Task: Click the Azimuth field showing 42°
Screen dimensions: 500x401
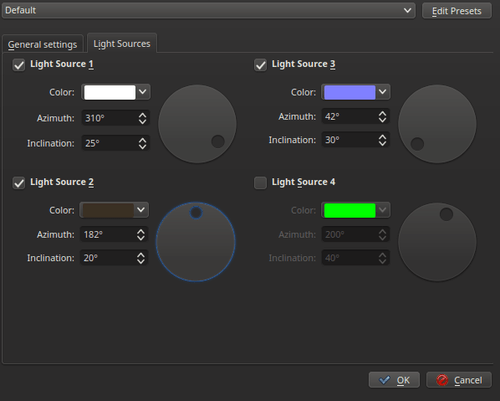Action: [356, 117]
